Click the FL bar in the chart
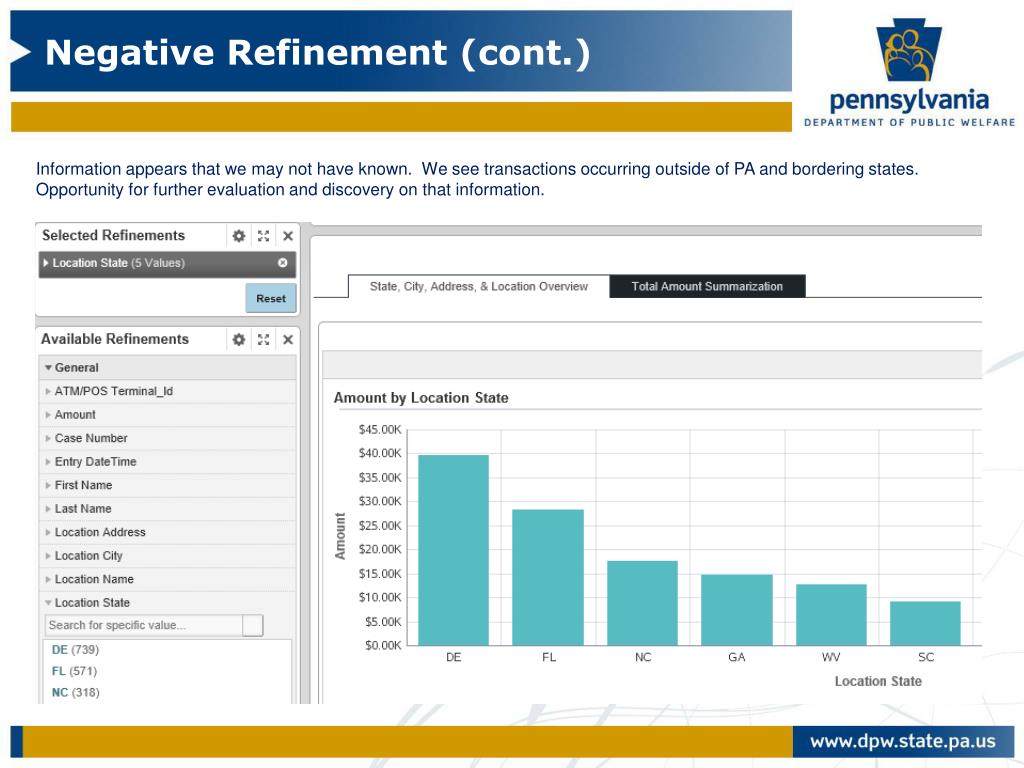 (x=548, y=577)
